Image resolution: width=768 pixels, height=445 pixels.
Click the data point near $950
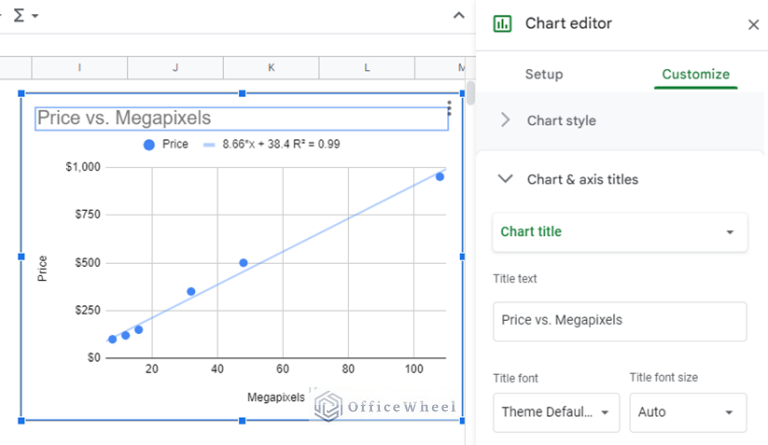tap(440, 177)
